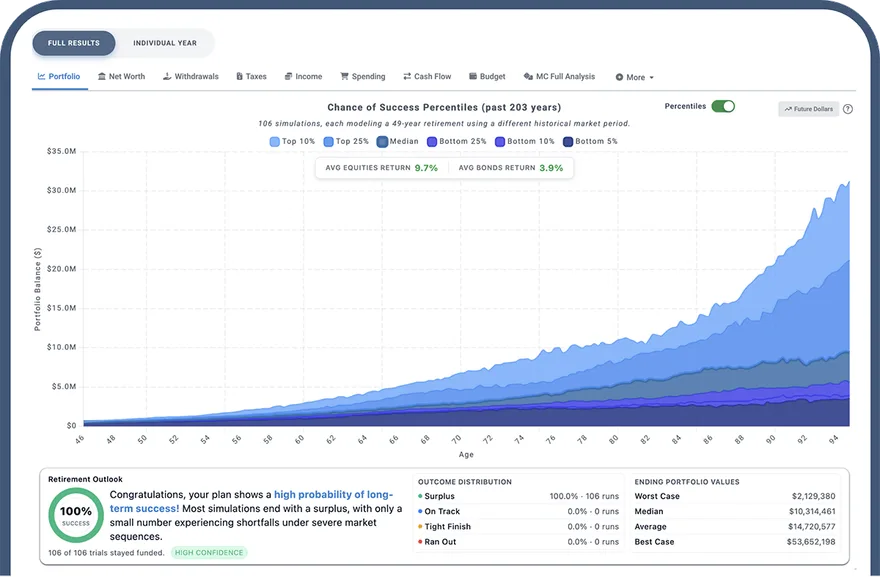Click the Cash Flow arrows icon
The image size is (880, 577).
click(x=407, y=76)
